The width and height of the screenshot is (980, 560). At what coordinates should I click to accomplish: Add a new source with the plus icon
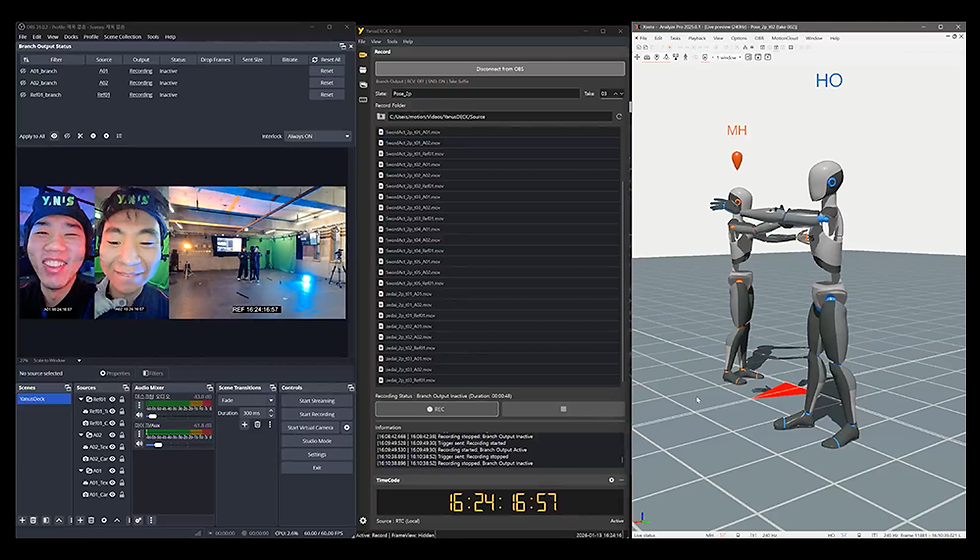(x=80, y=520)
